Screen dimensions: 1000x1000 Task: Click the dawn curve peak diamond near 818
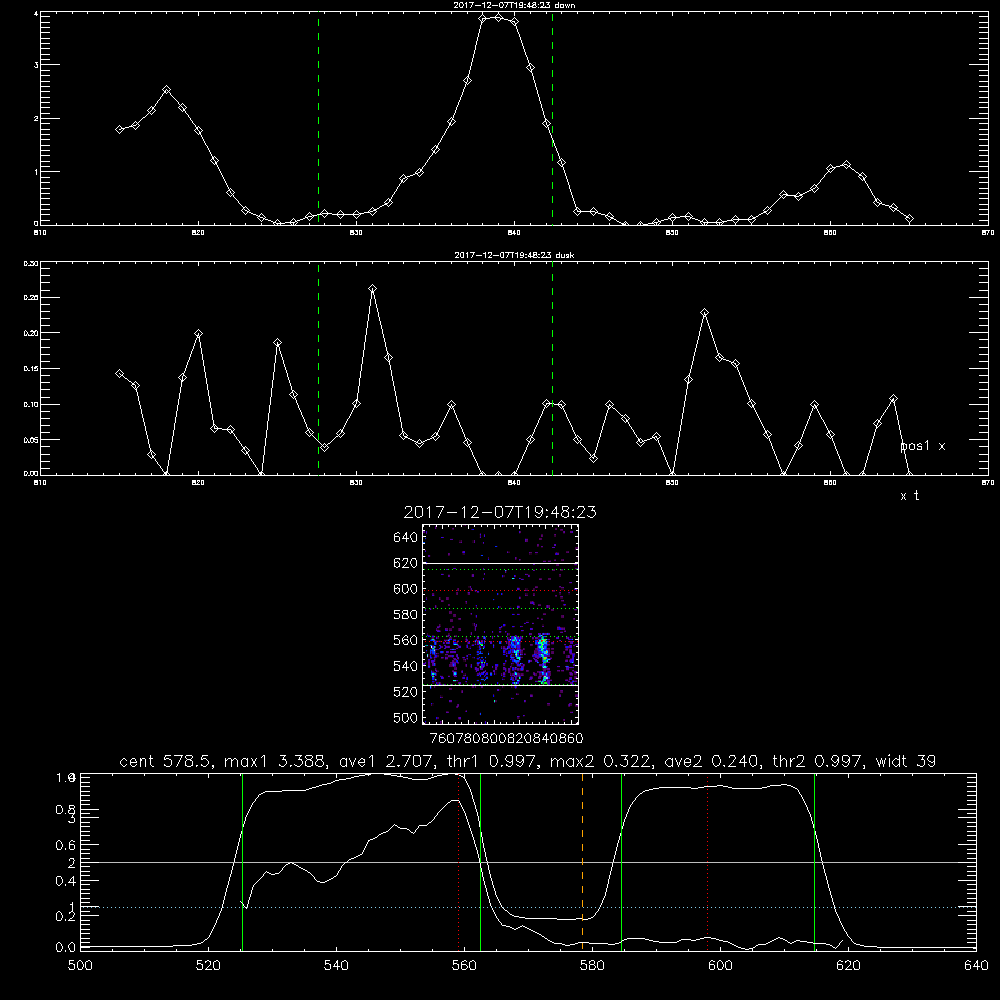[166, 90]
